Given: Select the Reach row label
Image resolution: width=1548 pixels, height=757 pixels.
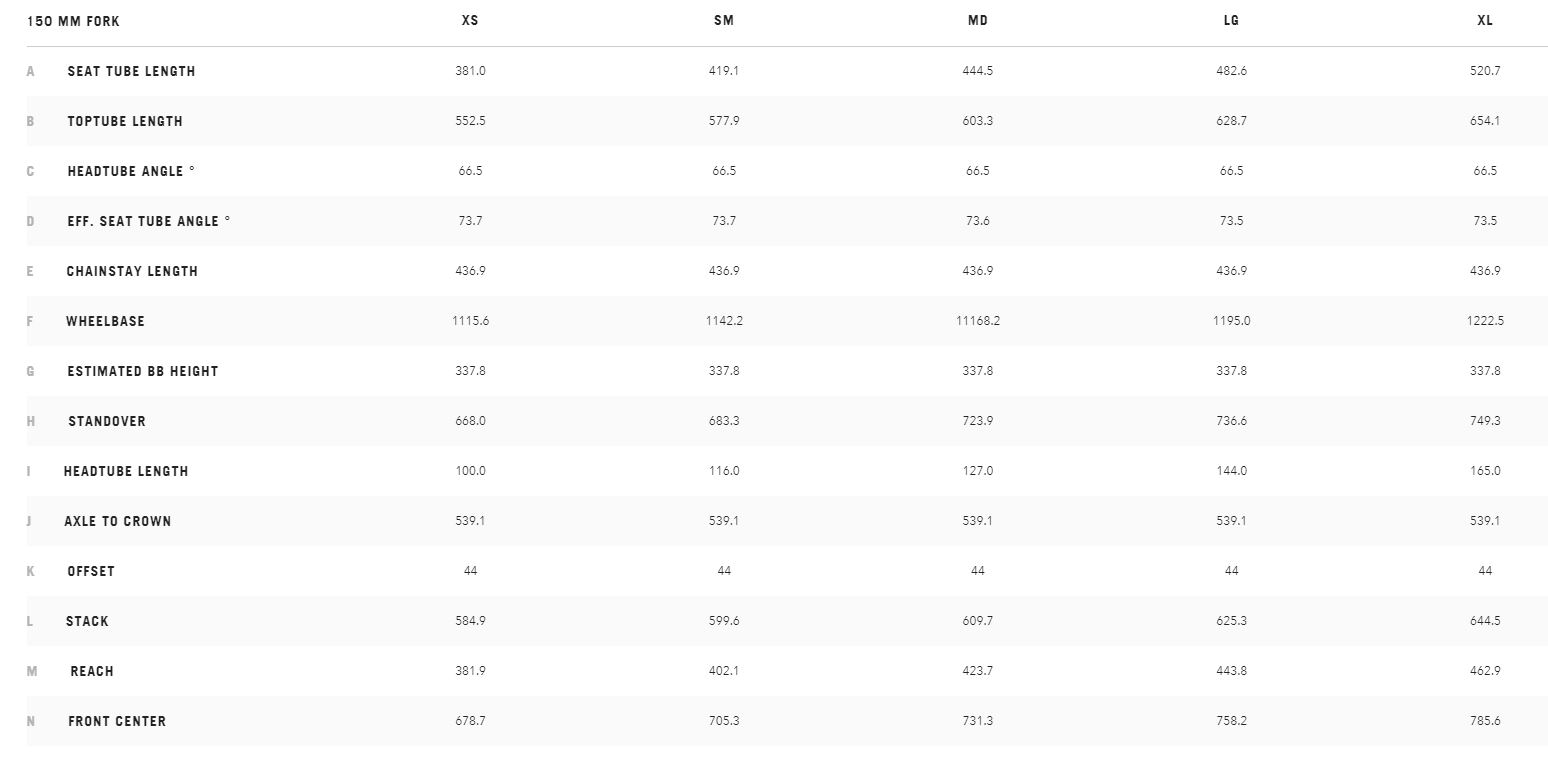Looking at the screenshot, I should 92,671.
